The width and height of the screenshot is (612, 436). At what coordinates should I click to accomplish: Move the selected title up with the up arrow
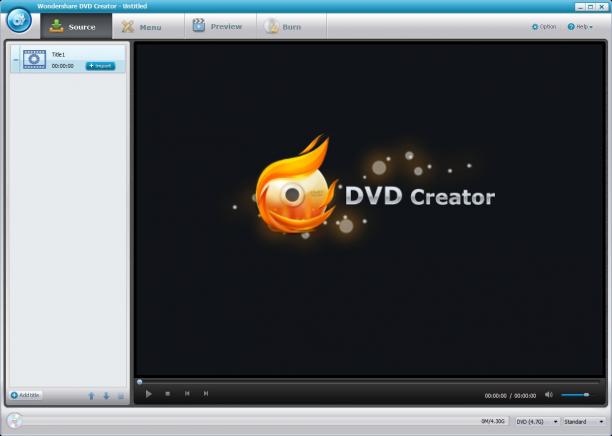coord(91,396)
